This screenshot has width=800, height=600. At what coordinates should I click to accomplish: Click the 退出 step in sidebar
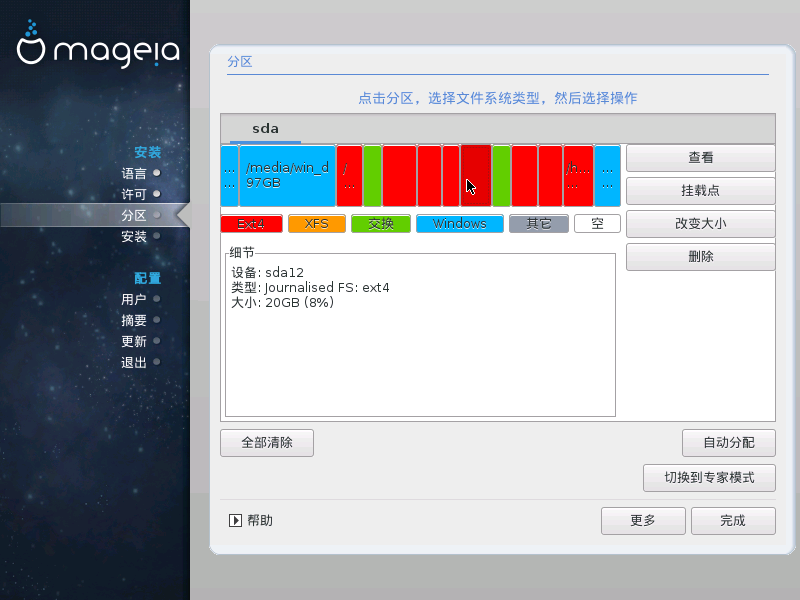pyautogui.click(x=134, y=363)
